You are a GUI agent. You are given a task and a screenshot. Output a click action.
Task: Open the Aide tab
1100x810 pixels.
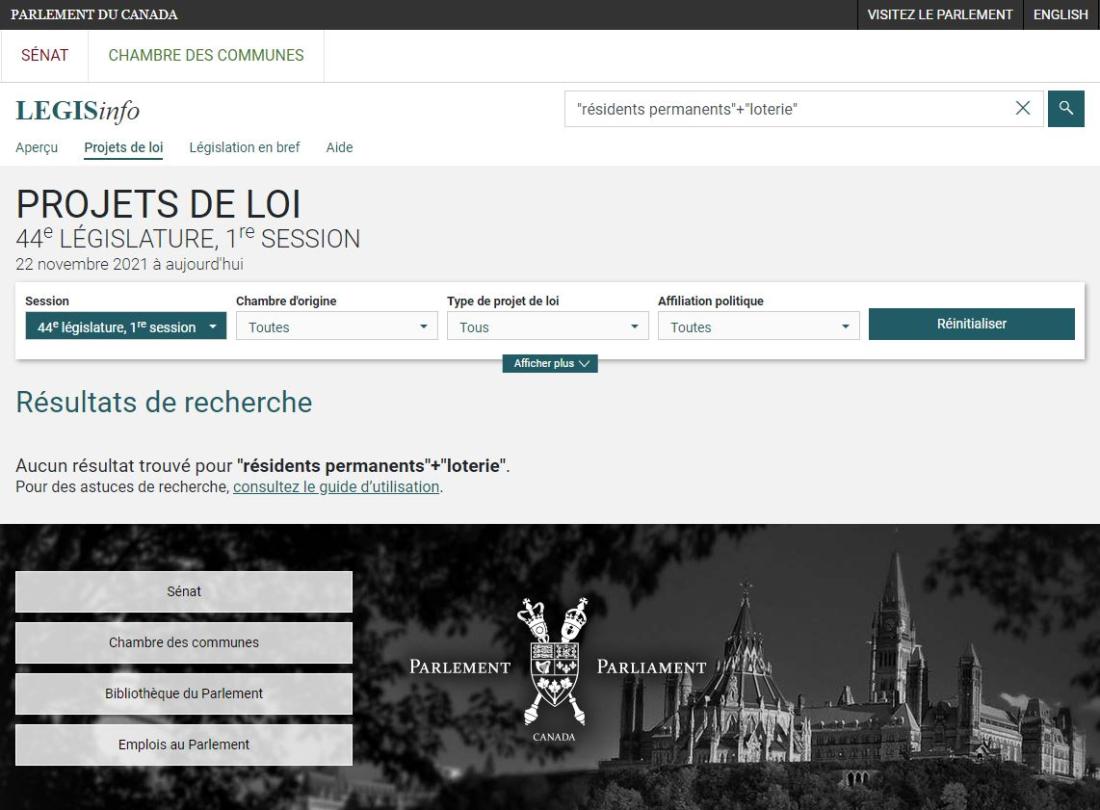340,147
